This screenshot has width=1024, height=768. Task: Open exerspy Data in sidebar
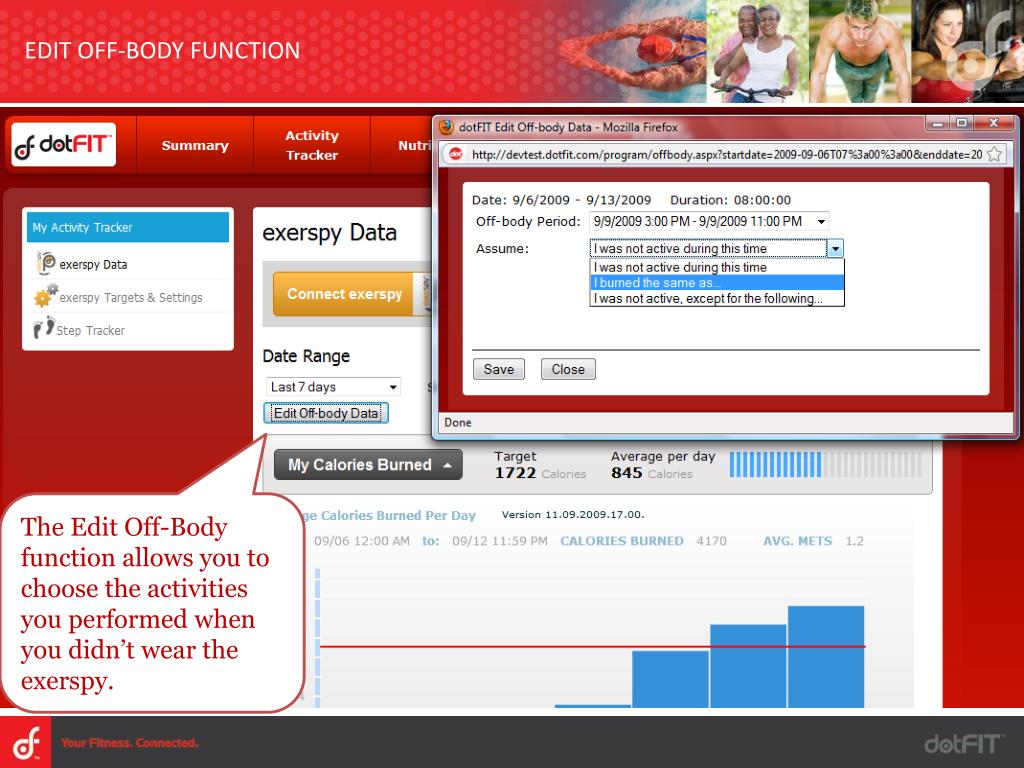click(93, 264)
